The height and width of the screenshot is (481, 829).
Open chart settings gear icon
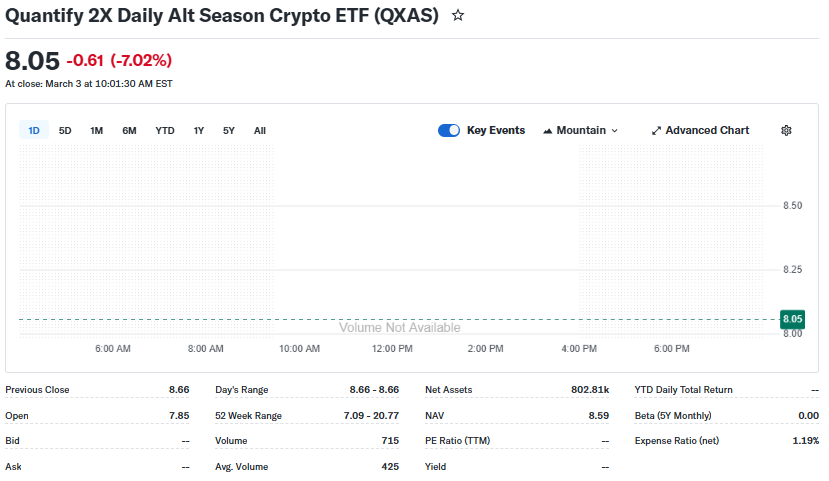coord(786,130)
